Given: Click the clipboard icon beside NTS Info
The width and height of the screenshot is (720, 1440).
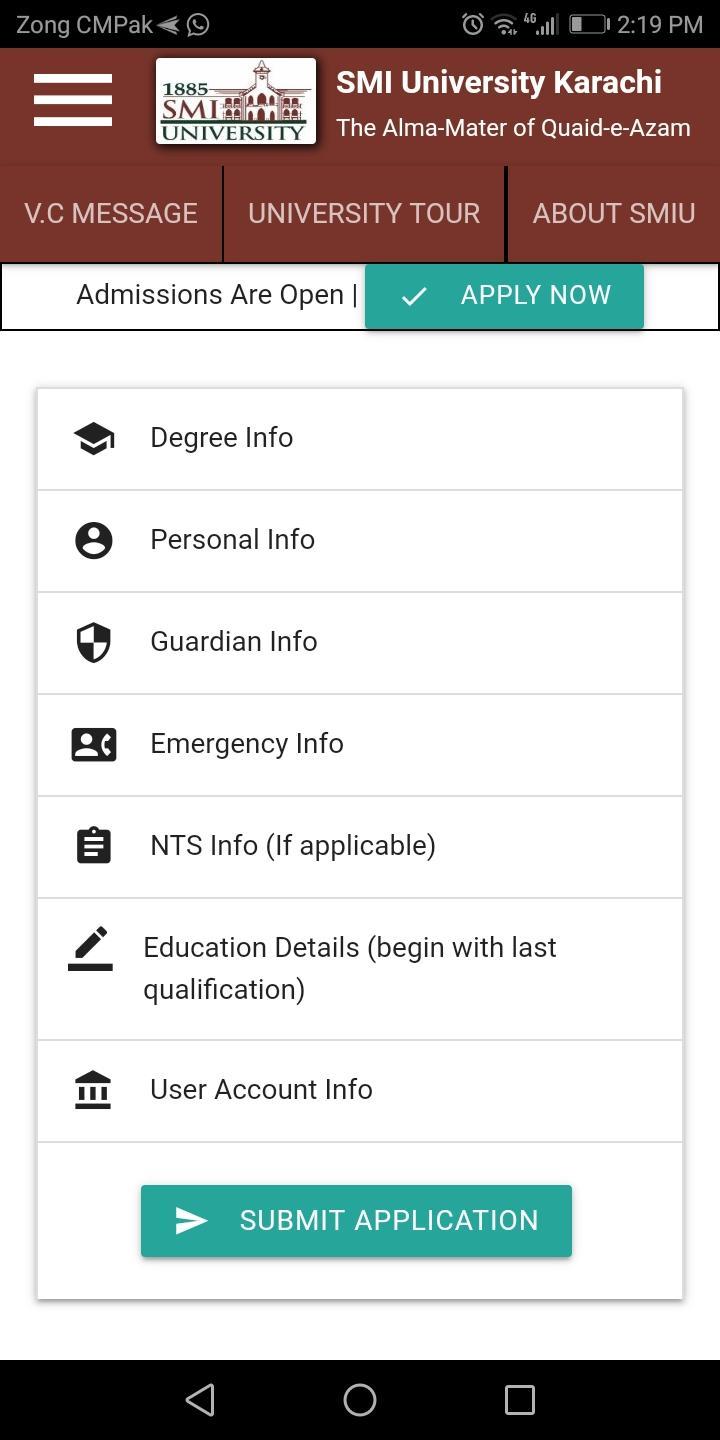Looking at the screenshot, I should pos(94,846).
